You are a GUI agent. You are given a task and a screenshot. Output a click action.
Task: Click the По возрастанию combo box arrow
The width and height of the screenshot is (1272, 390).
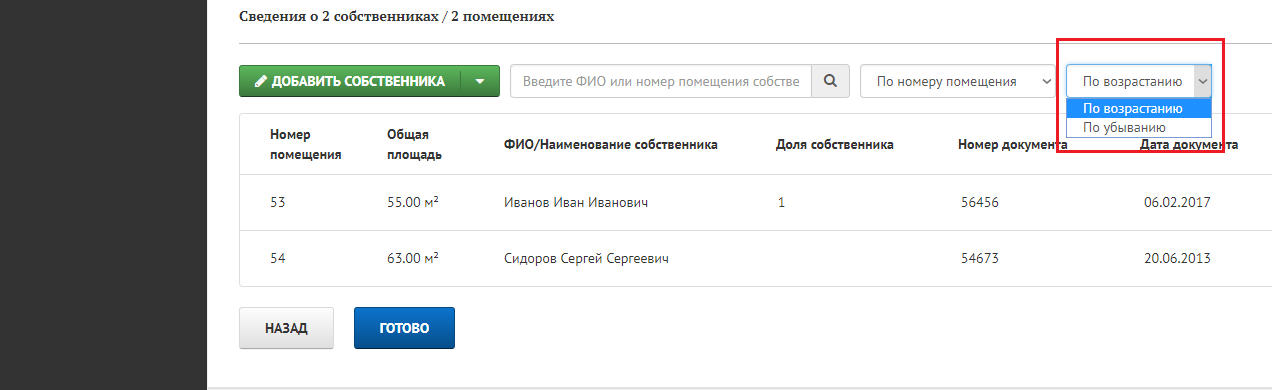point(1203,82)
